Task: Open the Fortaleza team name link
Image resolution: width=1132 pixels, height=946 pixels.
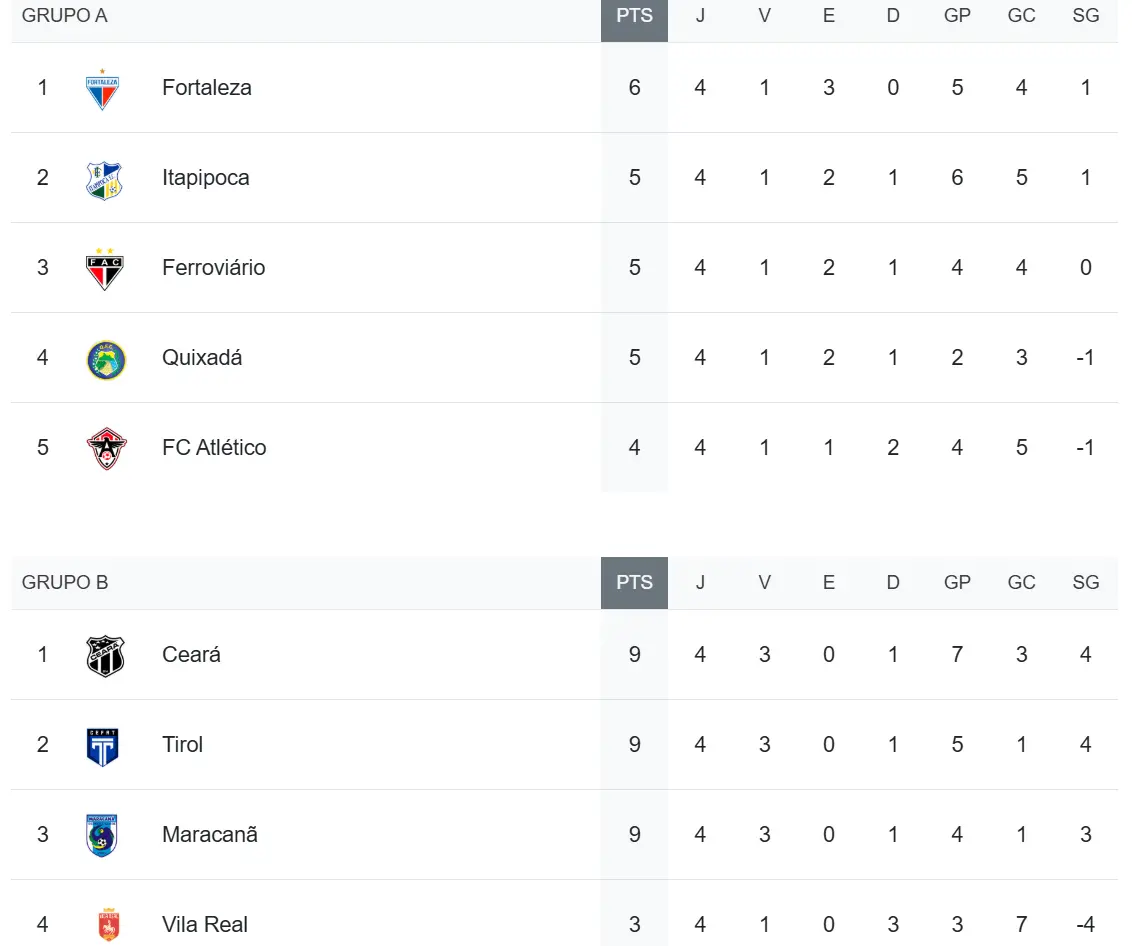Action: click(207, 88)
